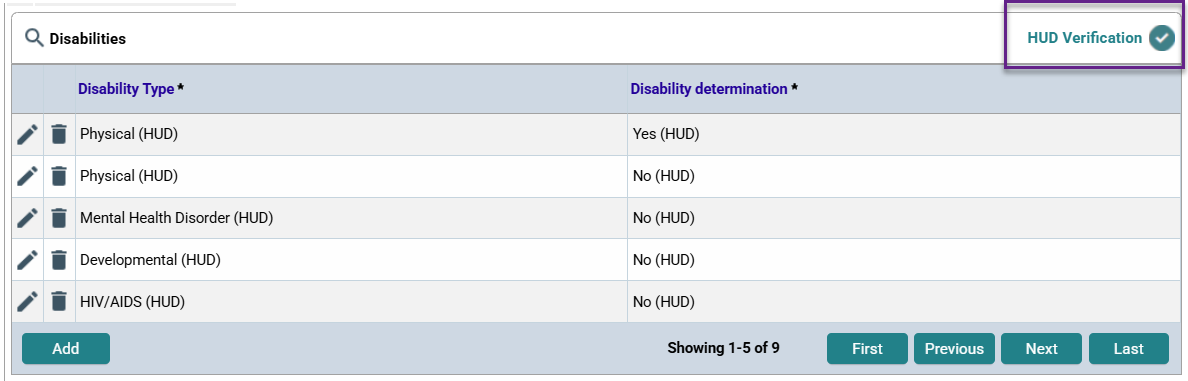Sort by Disability Type column header
The image size is (1188, 381).
click(127, 89)
